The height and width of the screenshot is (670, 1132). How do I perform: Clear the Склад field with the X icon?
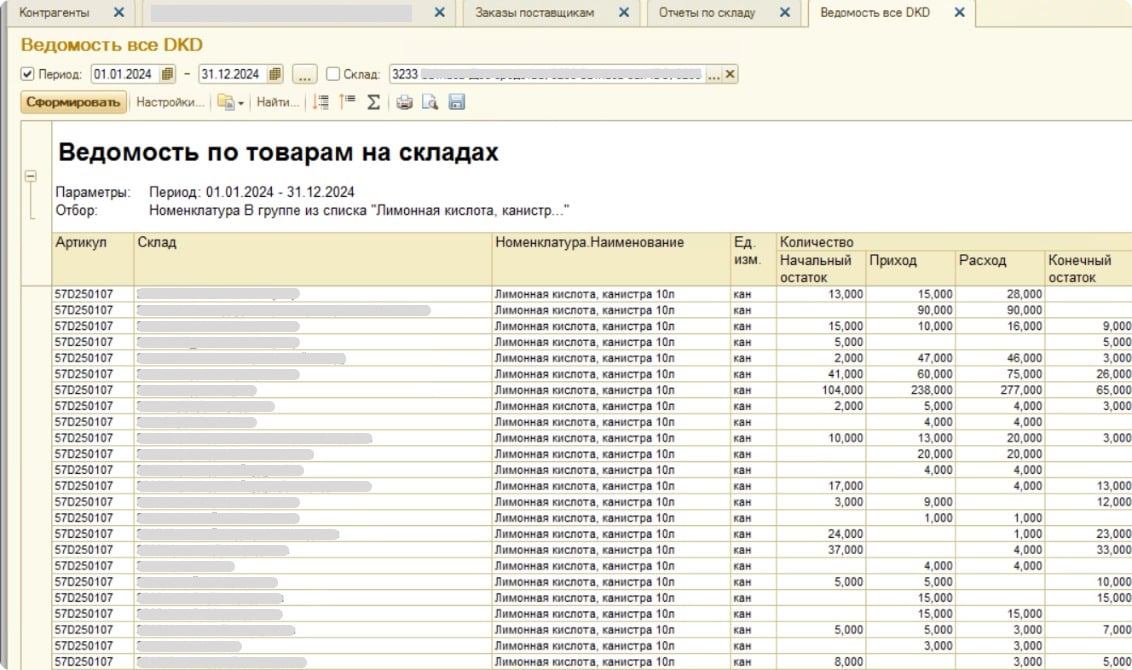point(729,73)
